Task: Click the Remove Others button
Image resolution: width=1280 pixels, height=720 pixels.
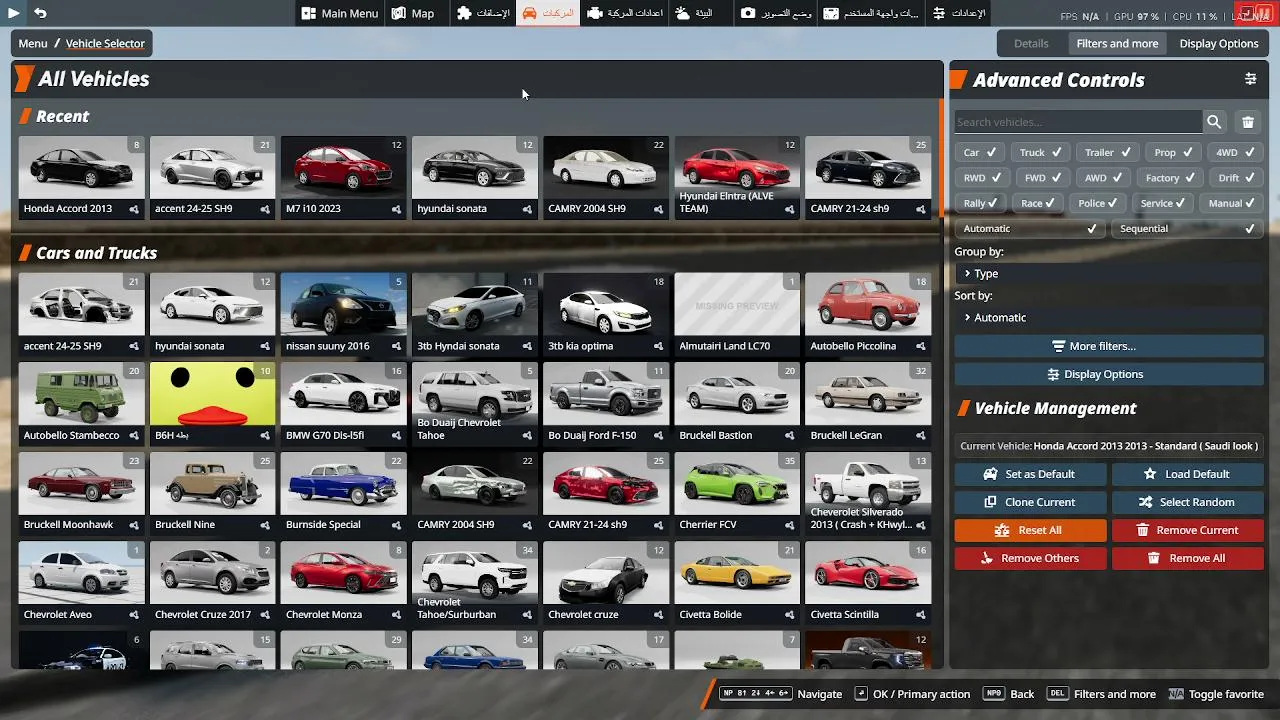Action: pos(1030,558)
